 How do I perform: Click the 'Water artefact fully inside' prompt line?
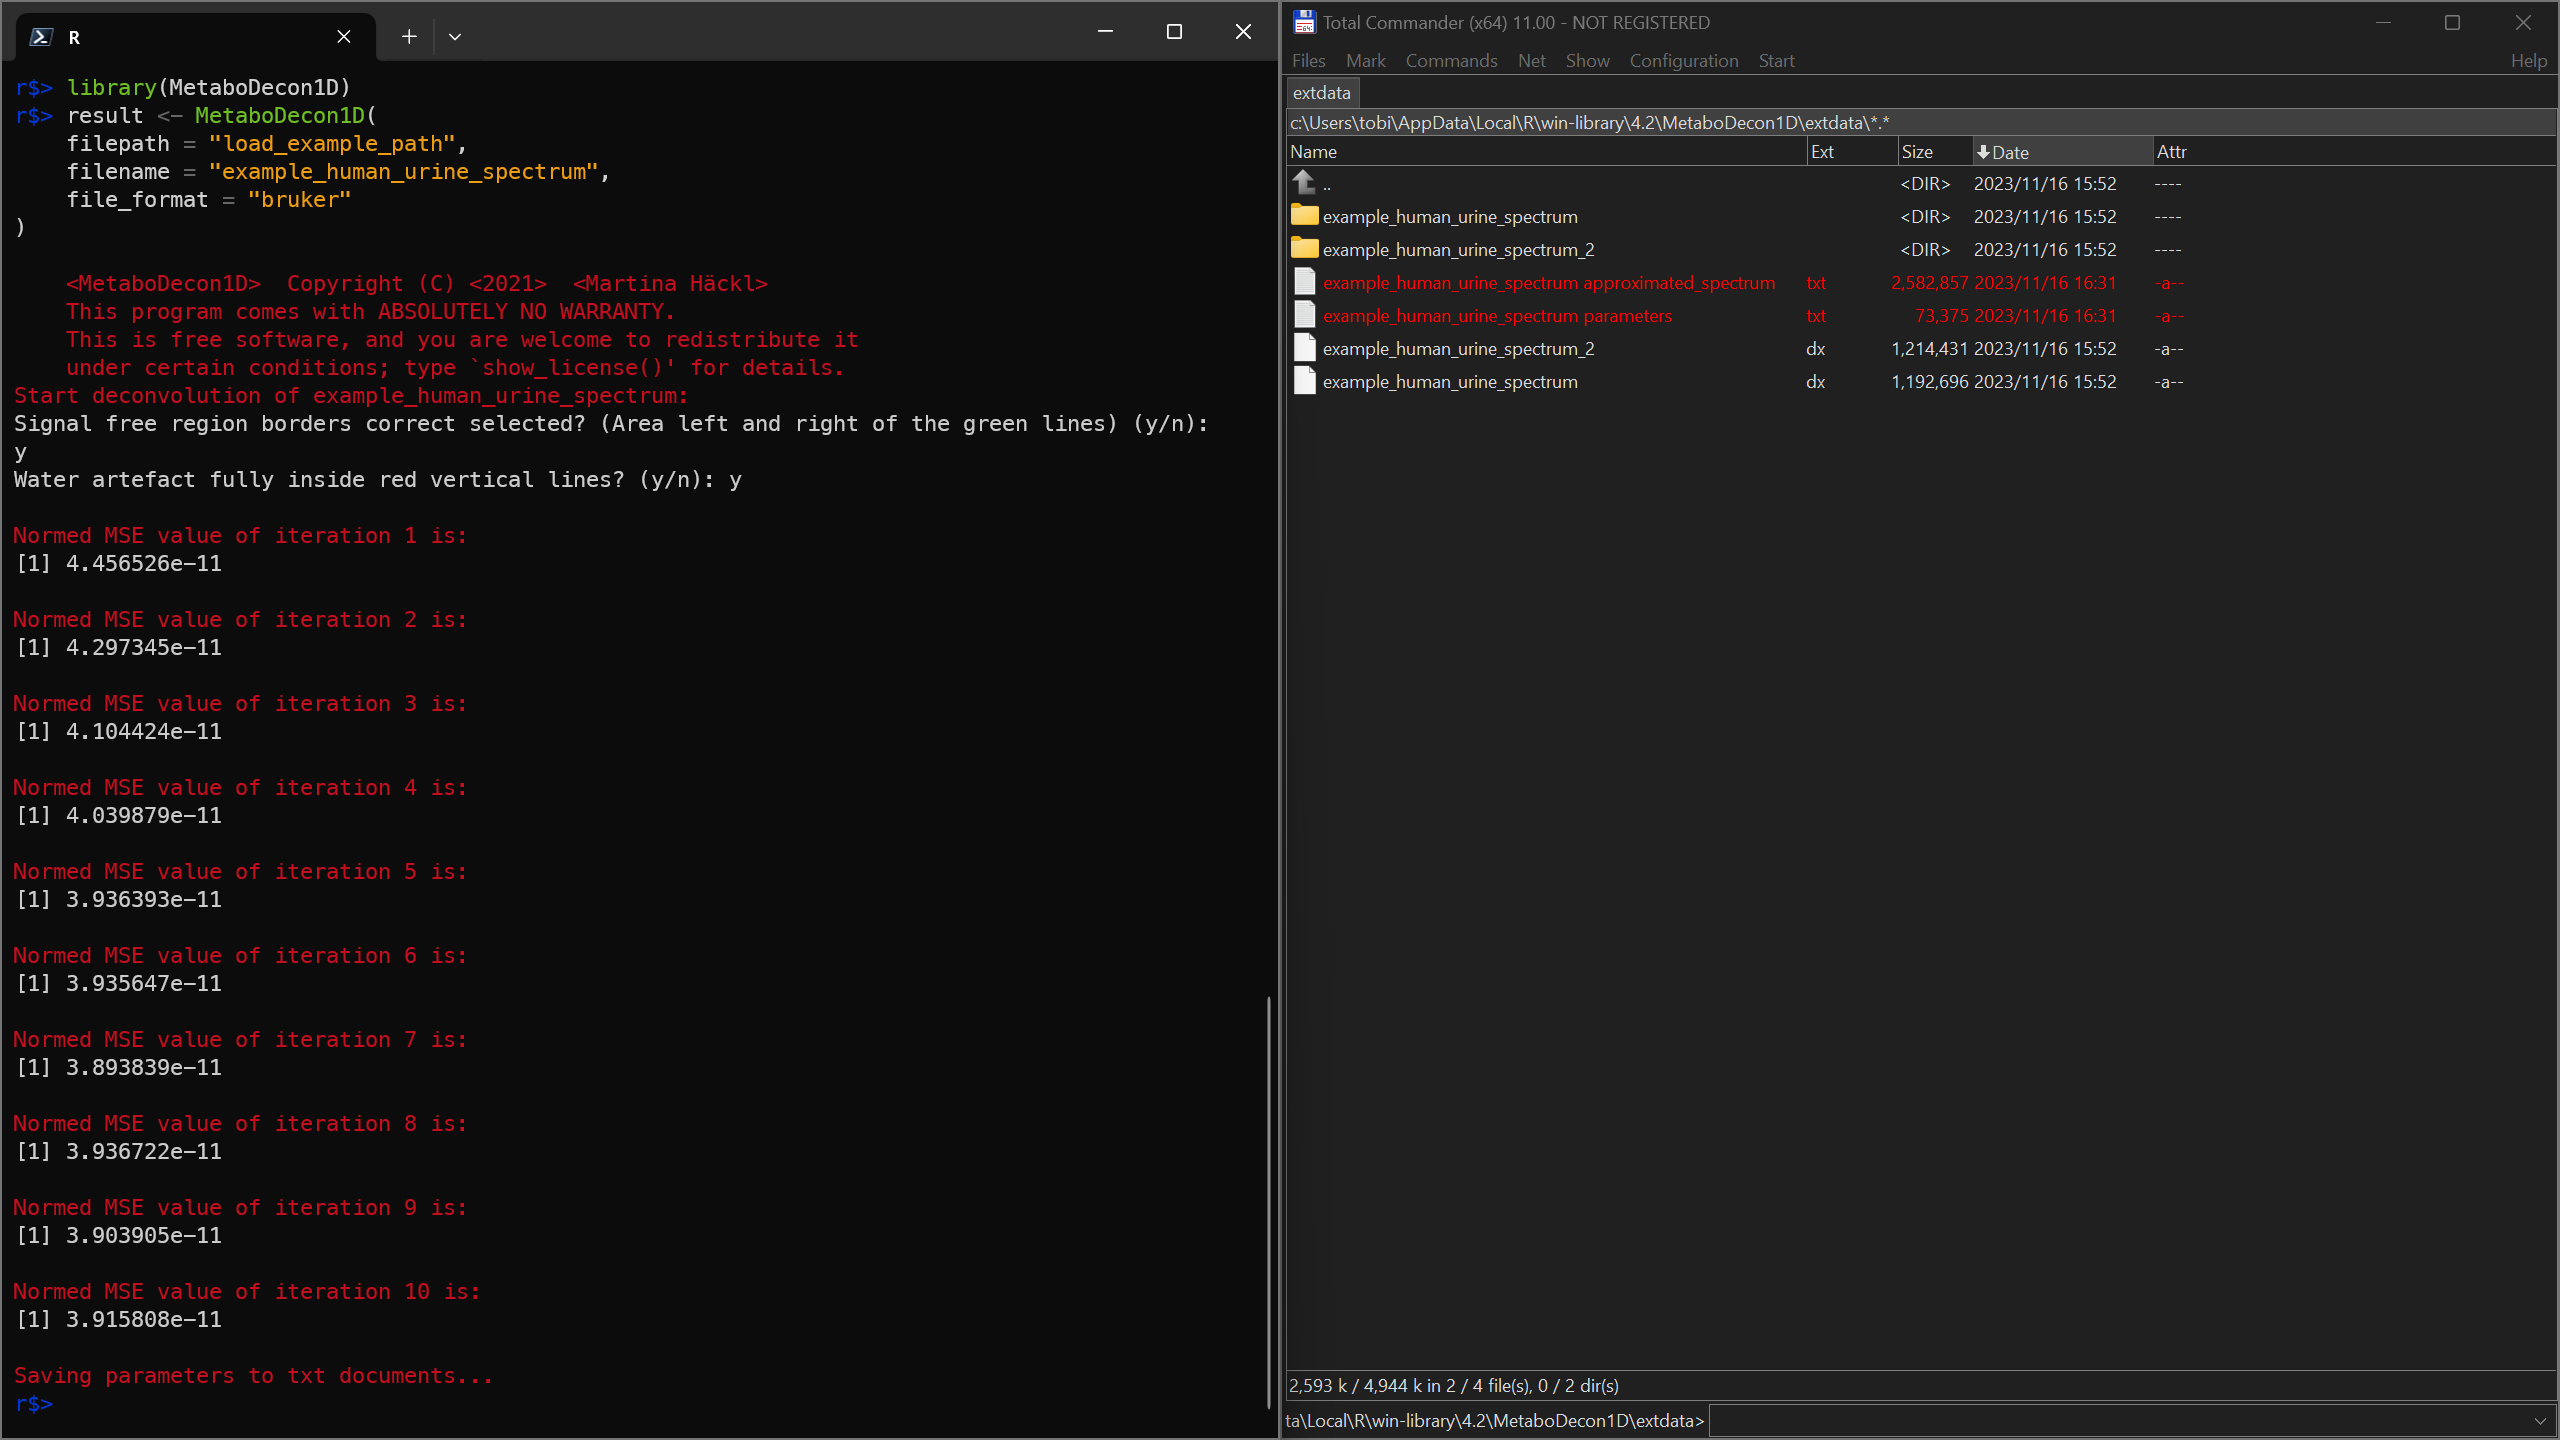[377, 480]
